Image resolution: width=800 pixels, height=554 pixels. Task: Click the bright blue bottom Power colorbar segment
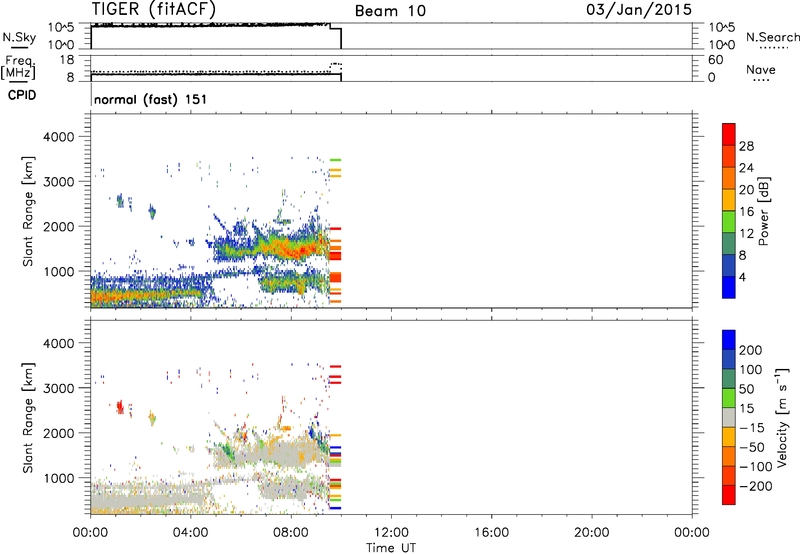click(x=729, y=287)
